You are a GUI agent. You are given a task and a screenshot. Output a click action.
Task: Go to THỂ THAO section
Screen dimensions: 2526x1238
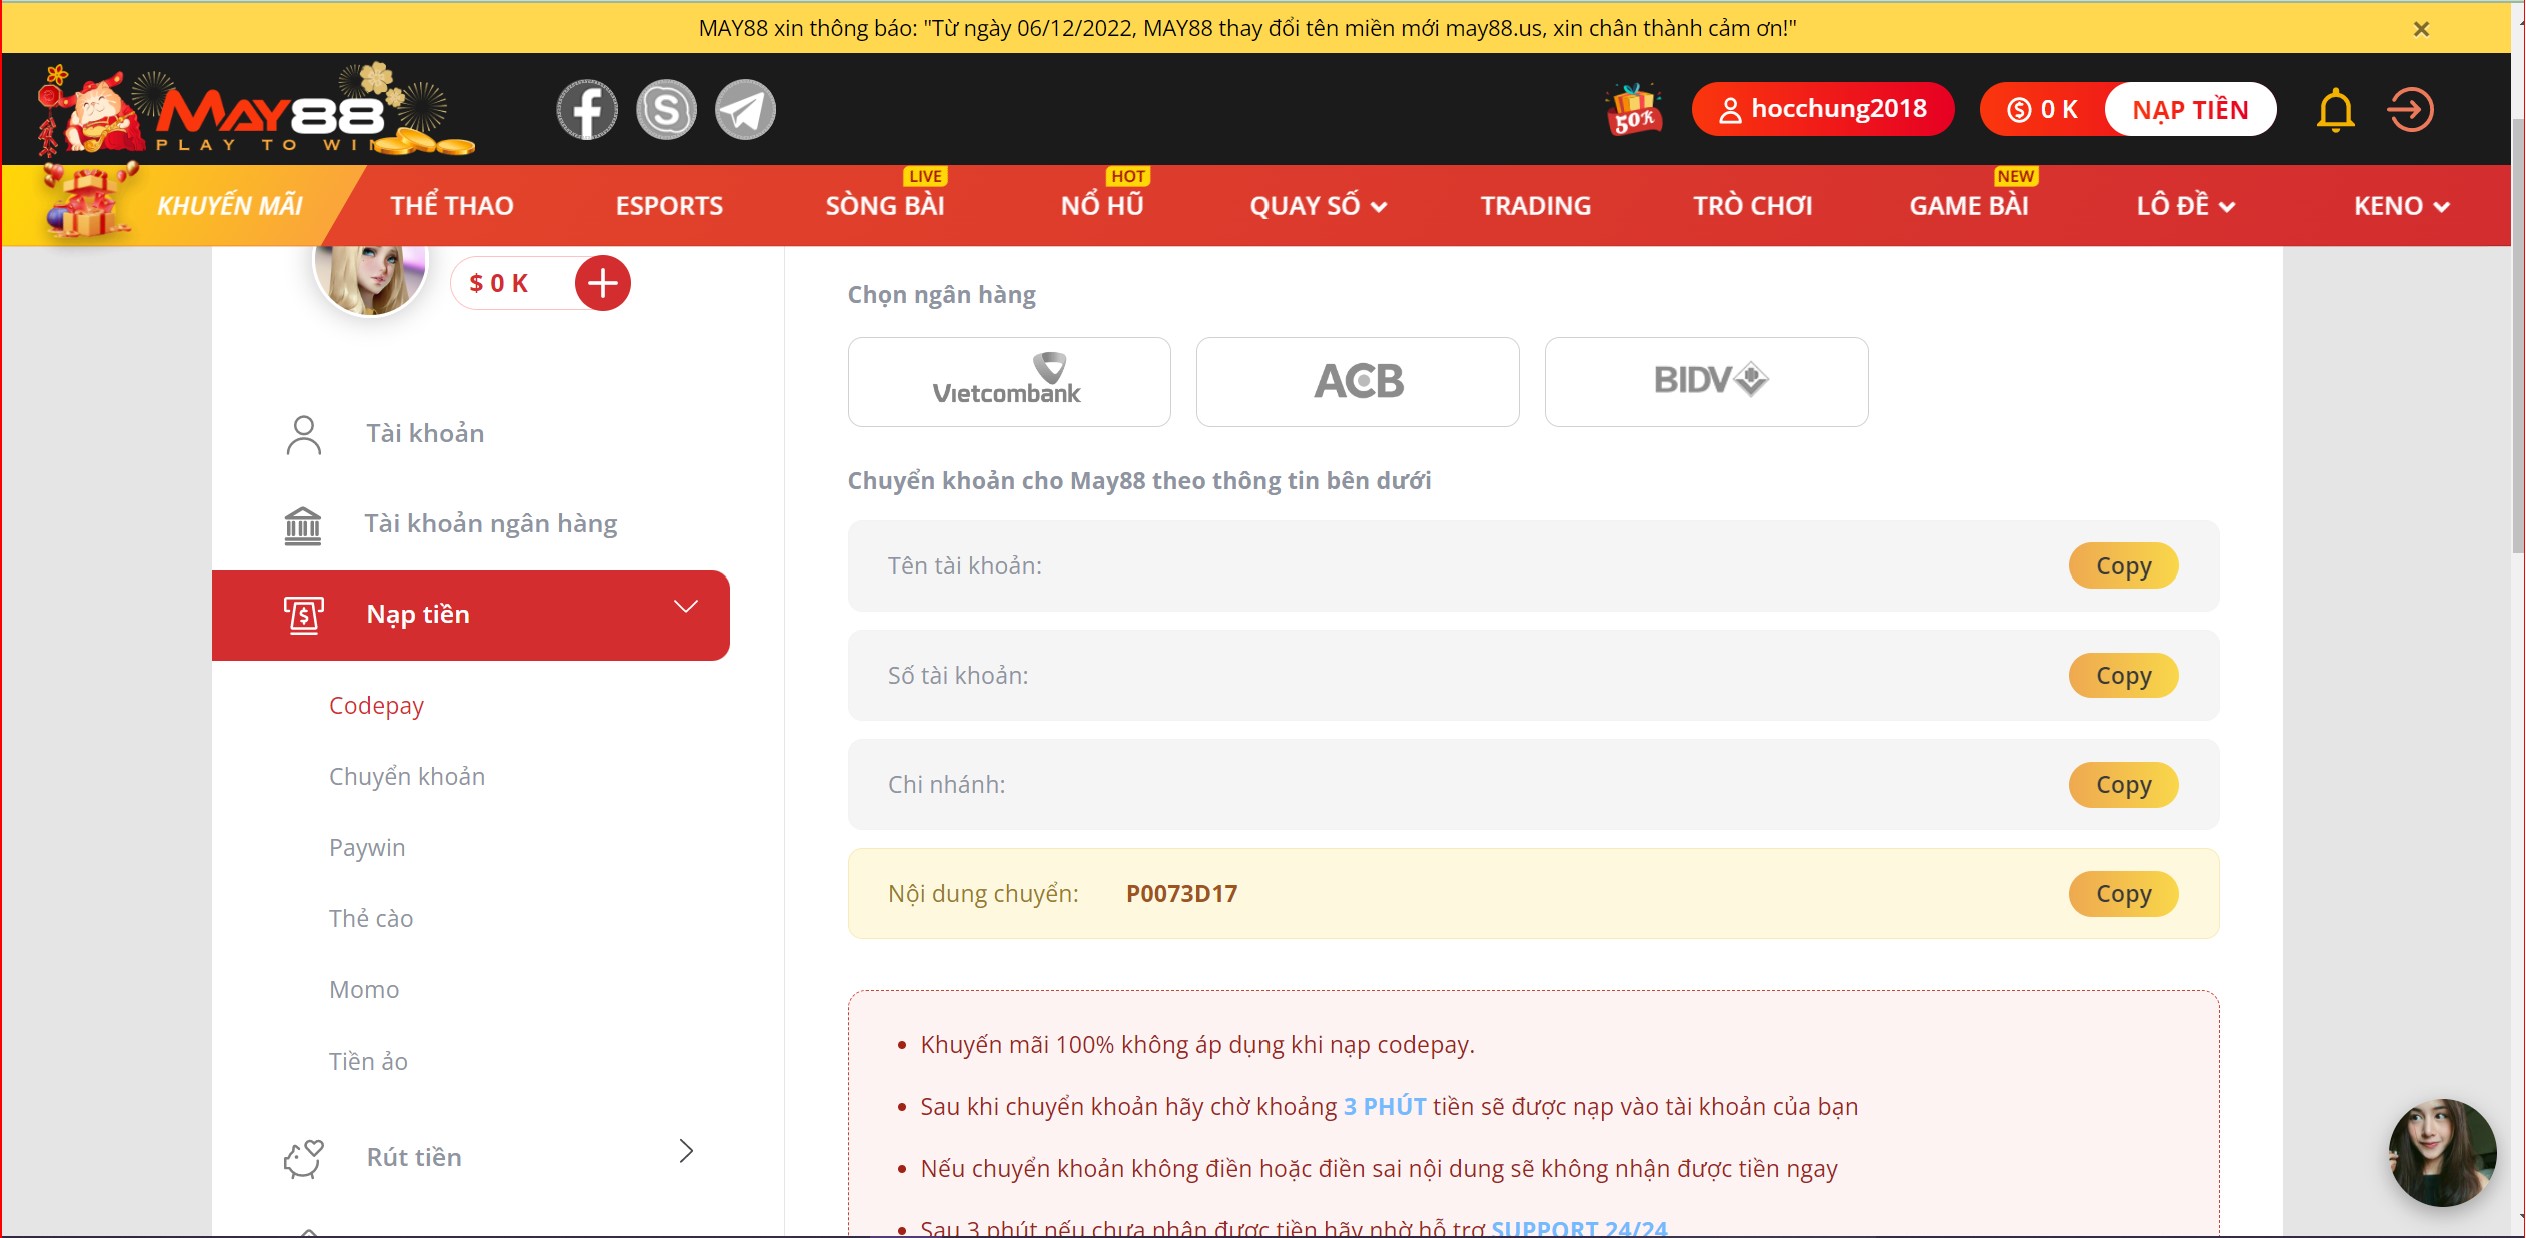pyautogui.click(x=452, y=206)
